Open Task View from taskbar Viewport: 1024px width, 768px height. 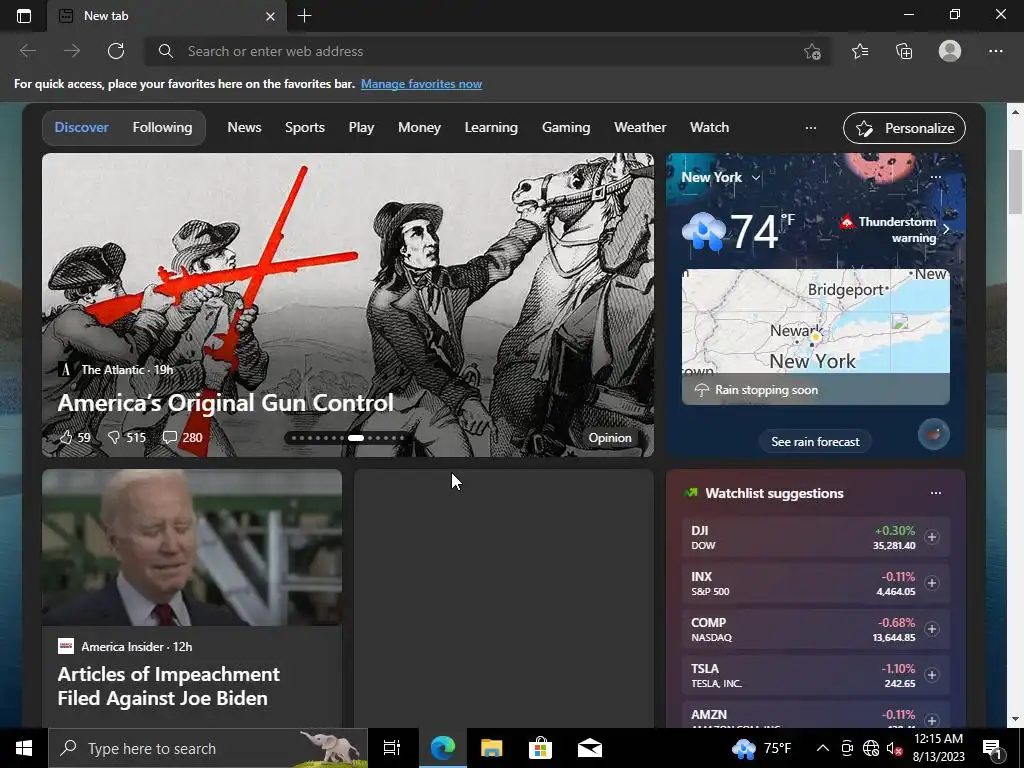coord(392,748)
